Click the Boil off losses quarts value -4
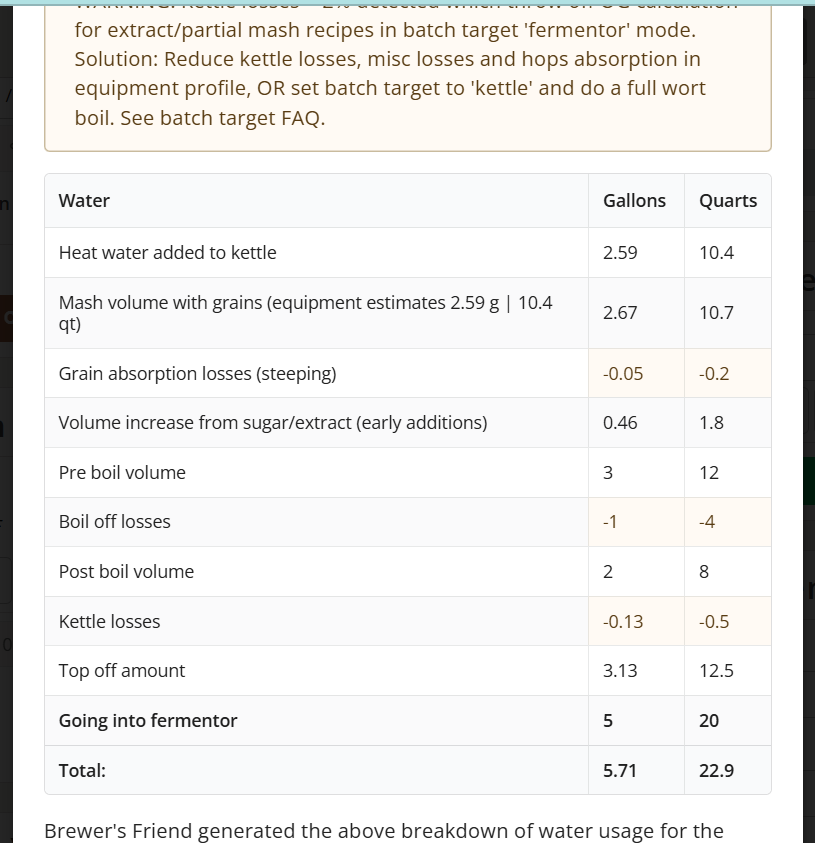Viewport: 815px width, 843px height. coord(707,522)
